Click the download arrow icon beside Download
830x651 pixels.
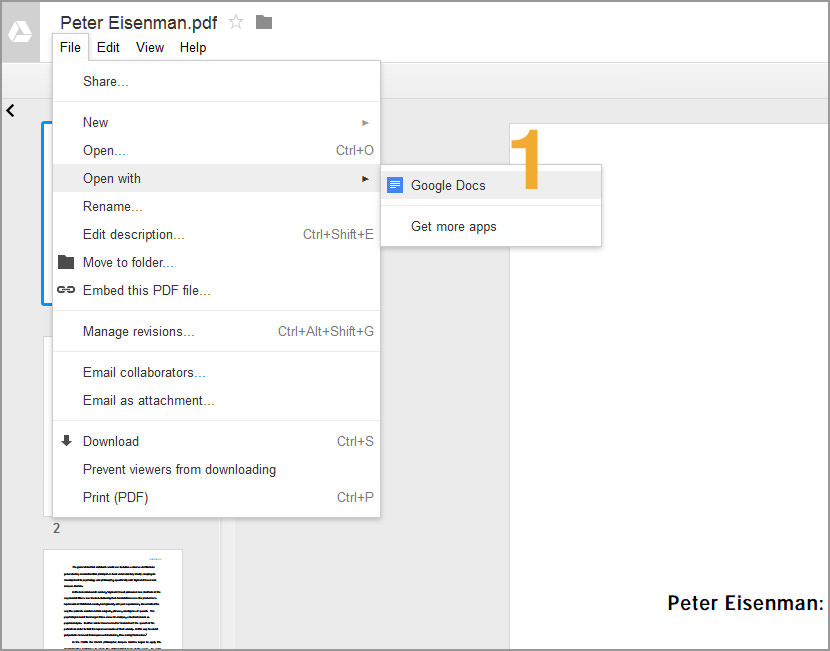[x=65, y=441]
